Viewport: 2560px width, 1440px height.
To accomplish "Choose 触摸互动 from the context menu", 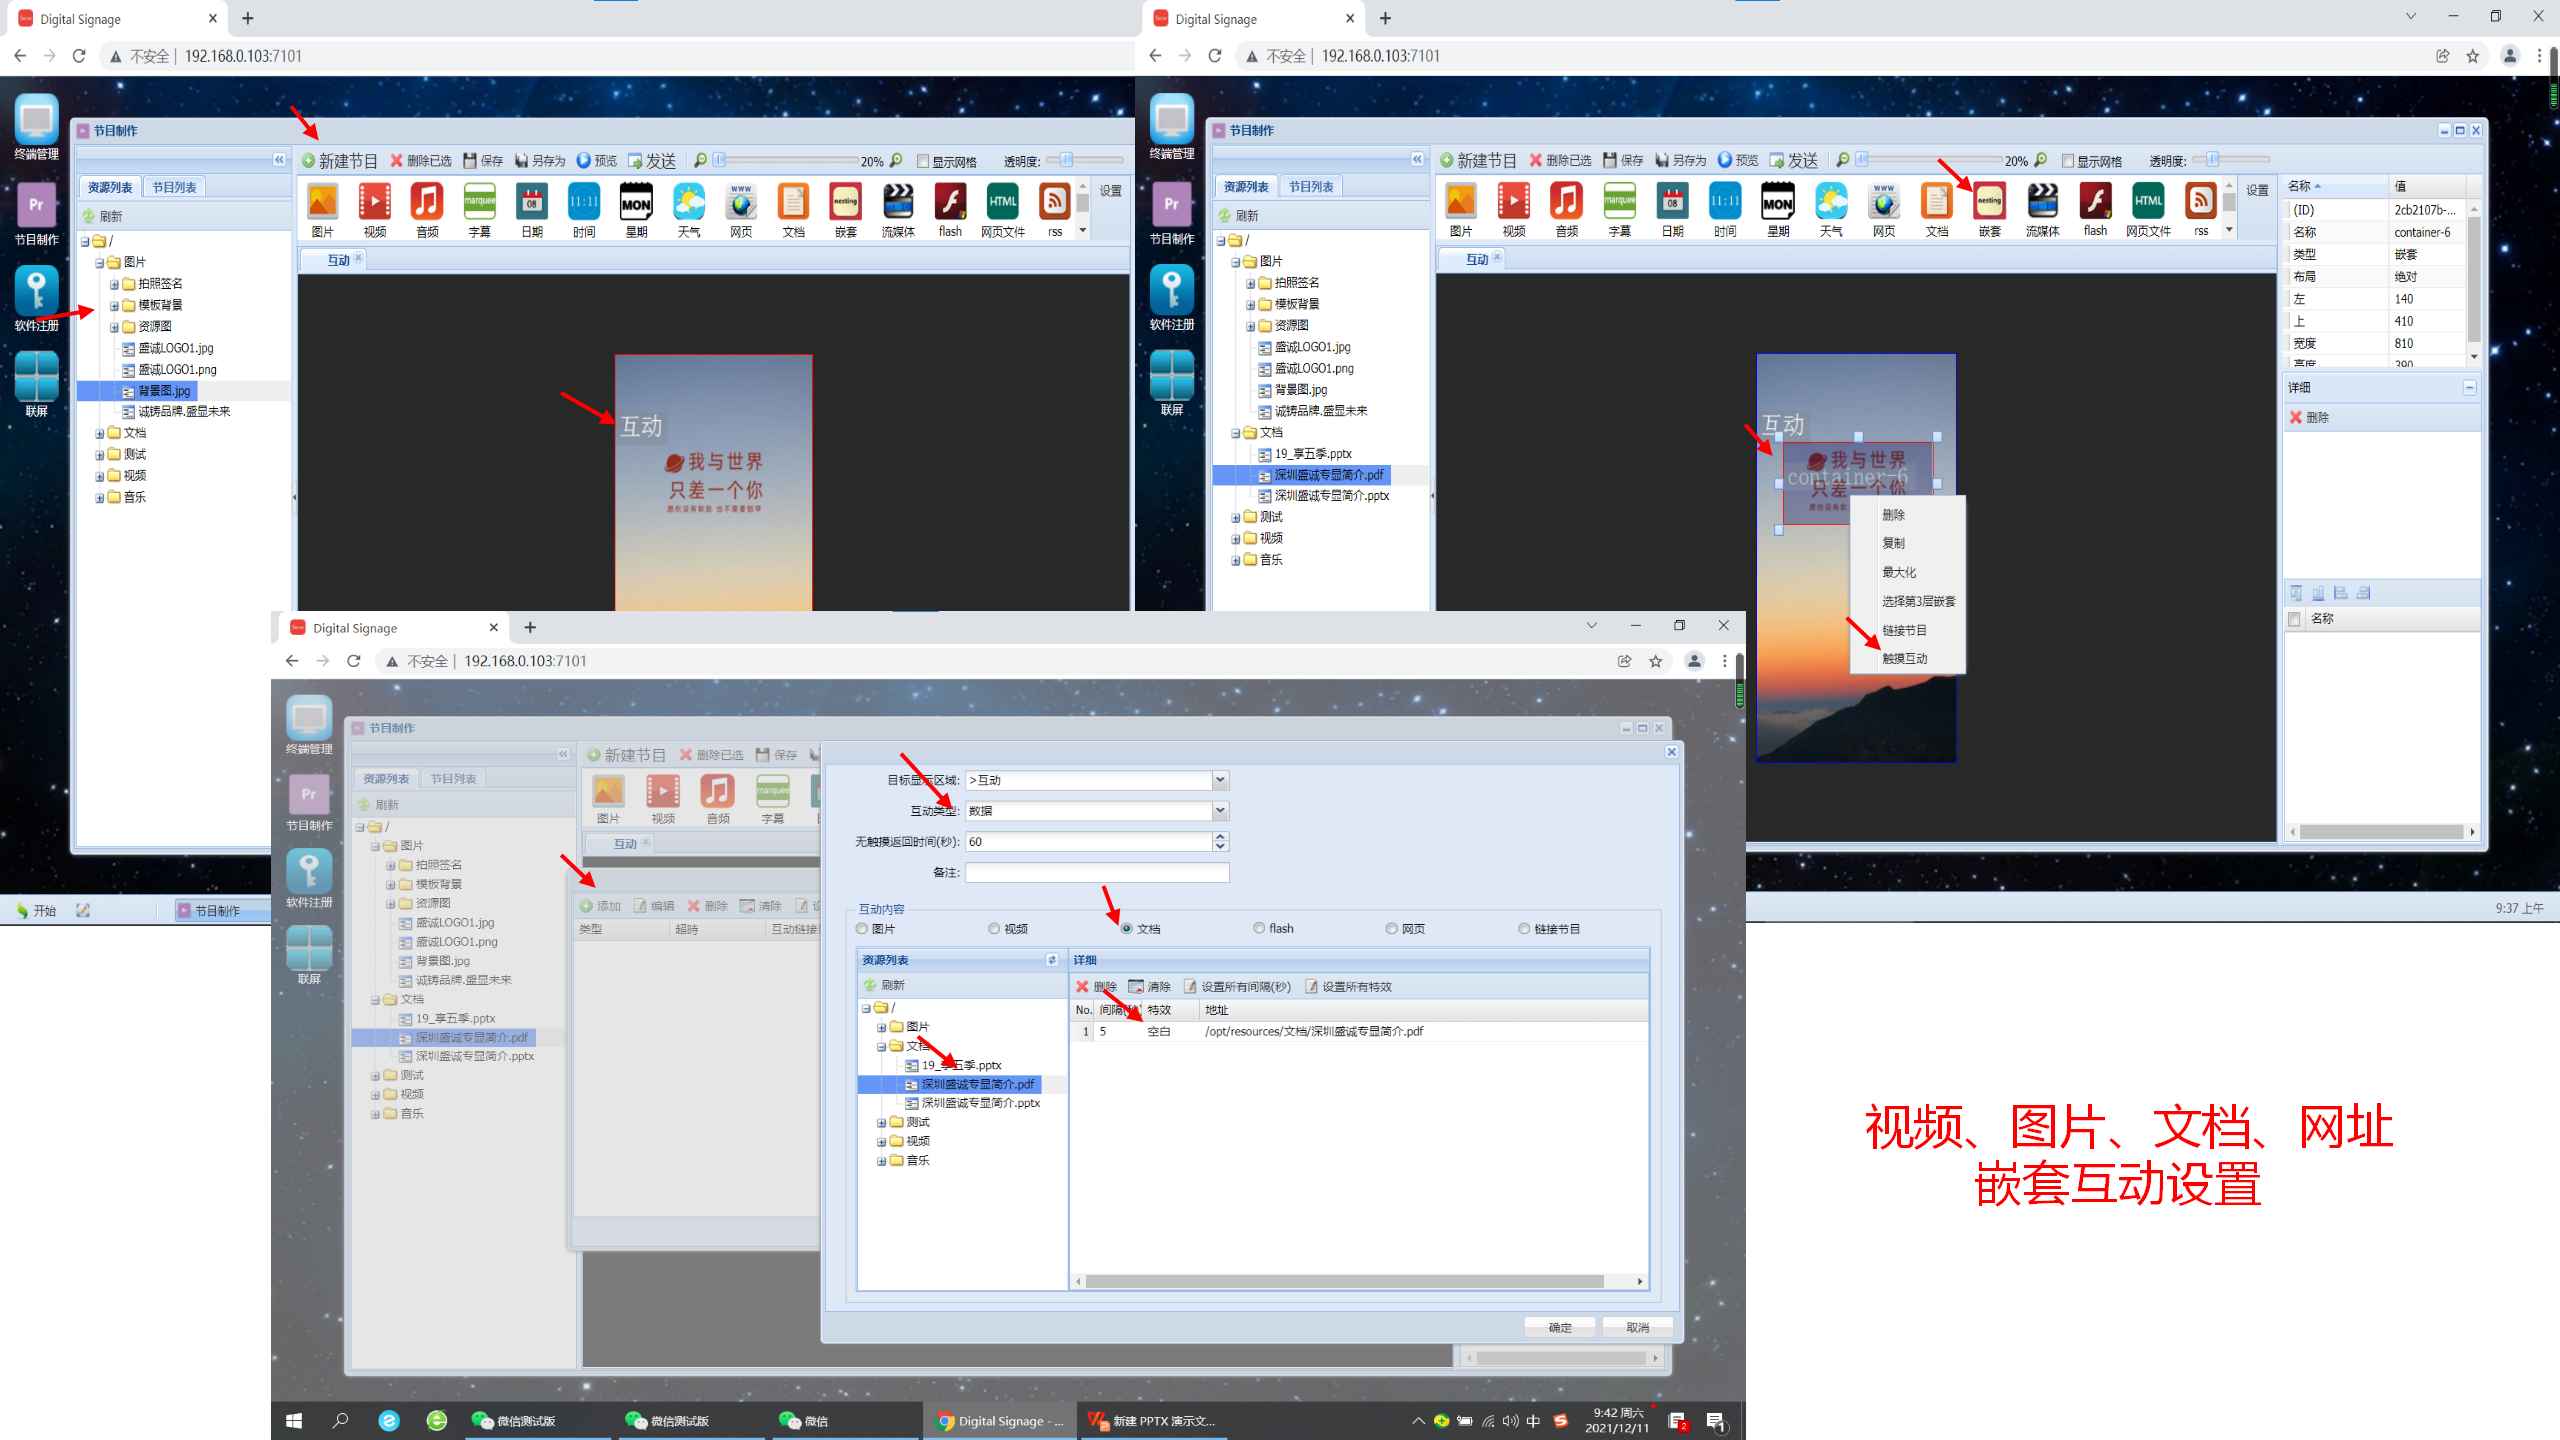I will [x=1904, y=658].
